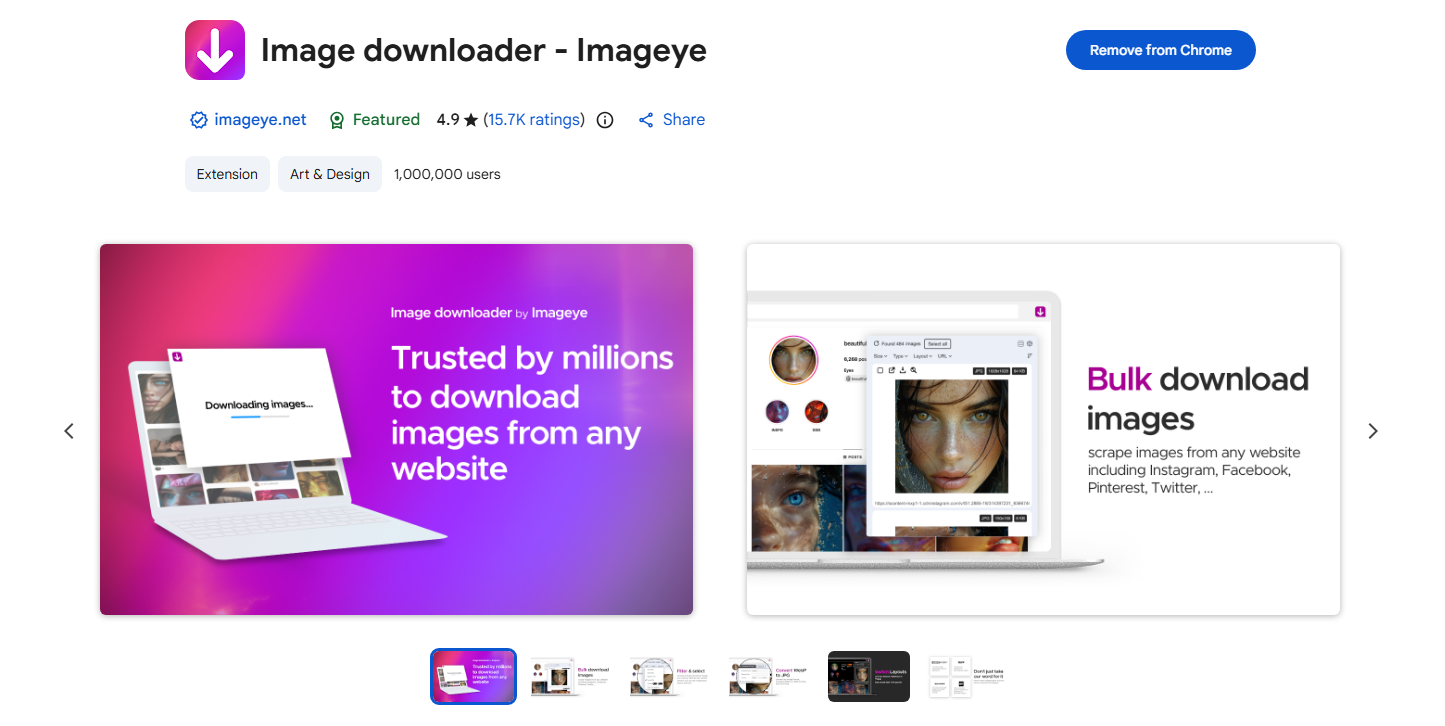Viewport: 1445px width, 726px height.
Task: Click the magnifier icon in the Imageye popup preview
Action: click(914, 371)
